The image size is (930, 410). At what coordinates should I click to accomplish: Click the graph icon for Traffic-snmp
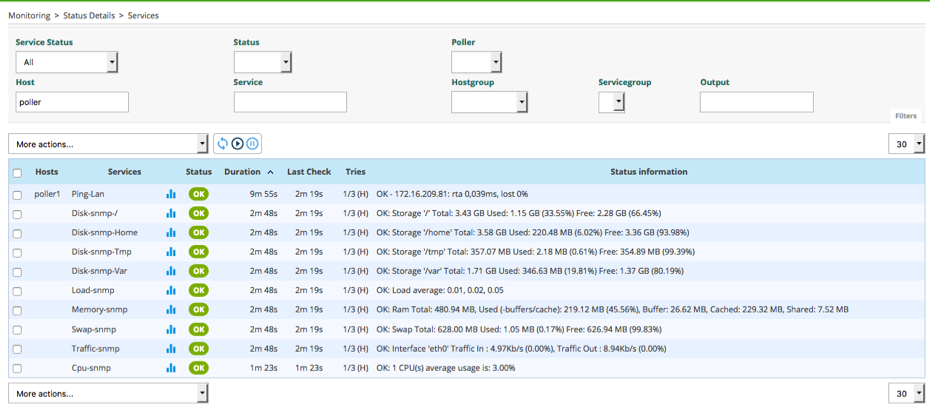[x=171, y=349]
